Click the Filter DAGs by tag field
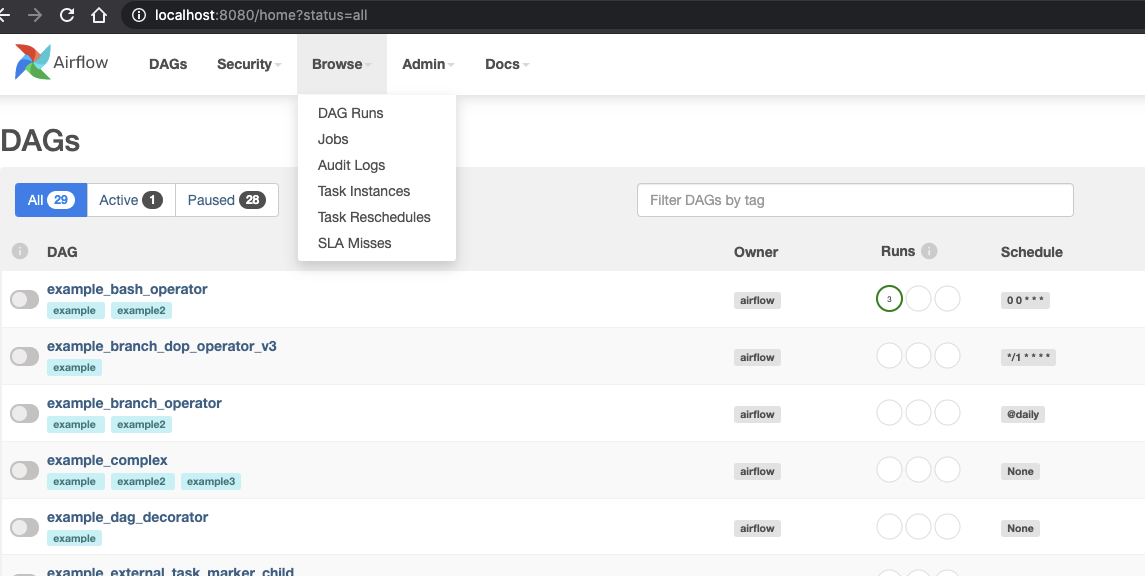 pyautogui.click(x=855, y=200)
